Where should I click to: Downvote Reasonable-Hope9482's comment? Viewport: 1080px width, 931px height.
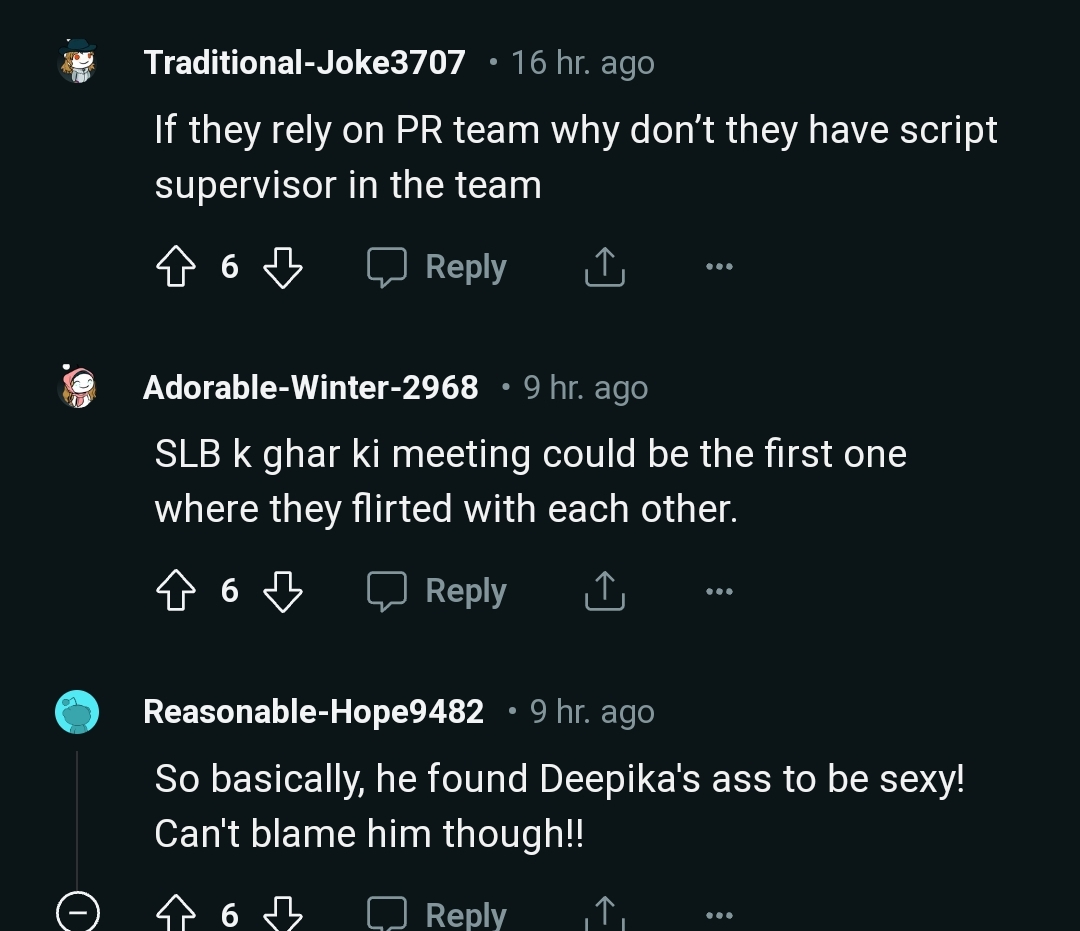tap(282, 913)
